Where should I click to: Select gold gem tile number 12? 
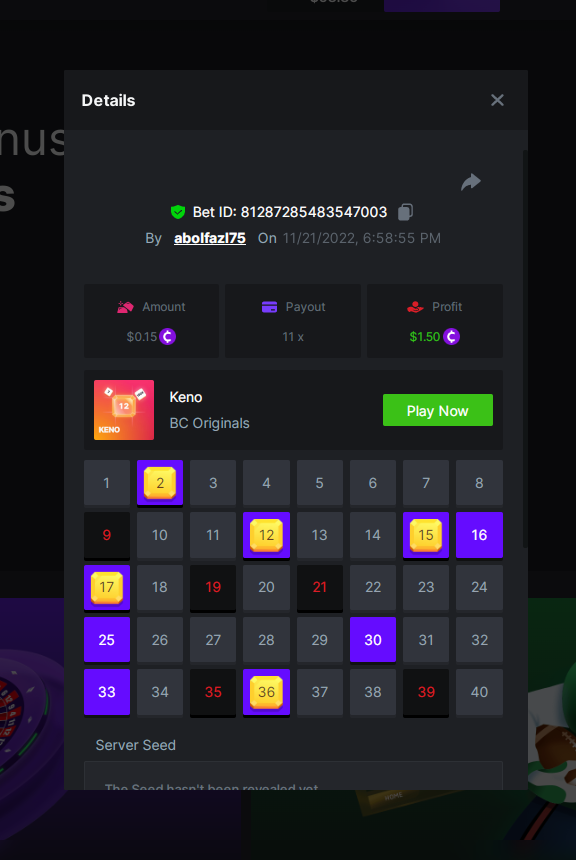(x=266, y=535)
